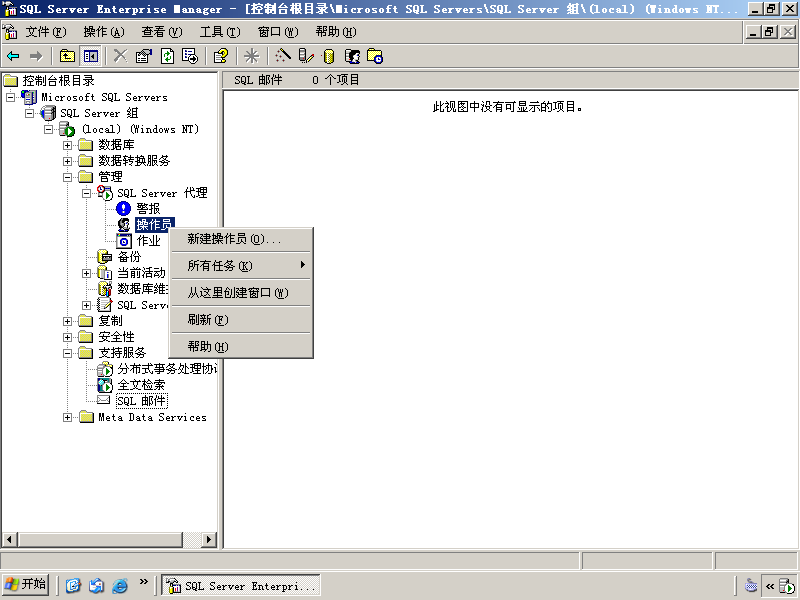
Task: Collapse the SQL Server 组 node
Action: click(30, 113)
